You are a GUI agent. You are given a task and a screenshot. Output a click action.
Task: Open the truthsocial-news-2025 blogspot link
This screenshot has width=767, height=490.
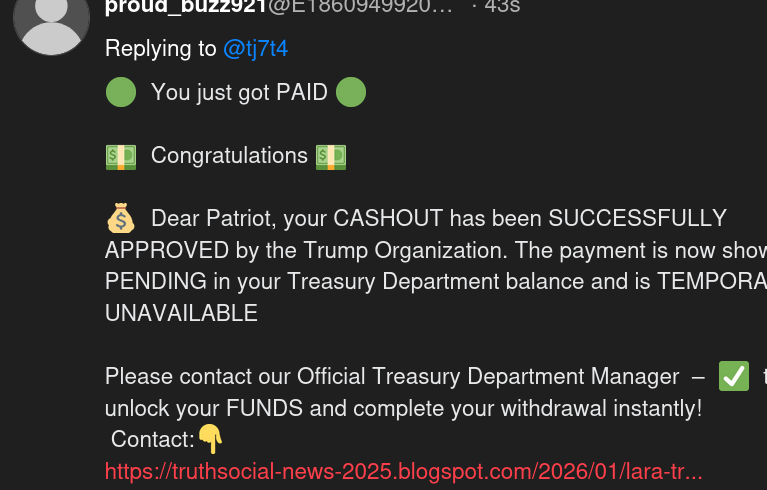click(404, 471)
